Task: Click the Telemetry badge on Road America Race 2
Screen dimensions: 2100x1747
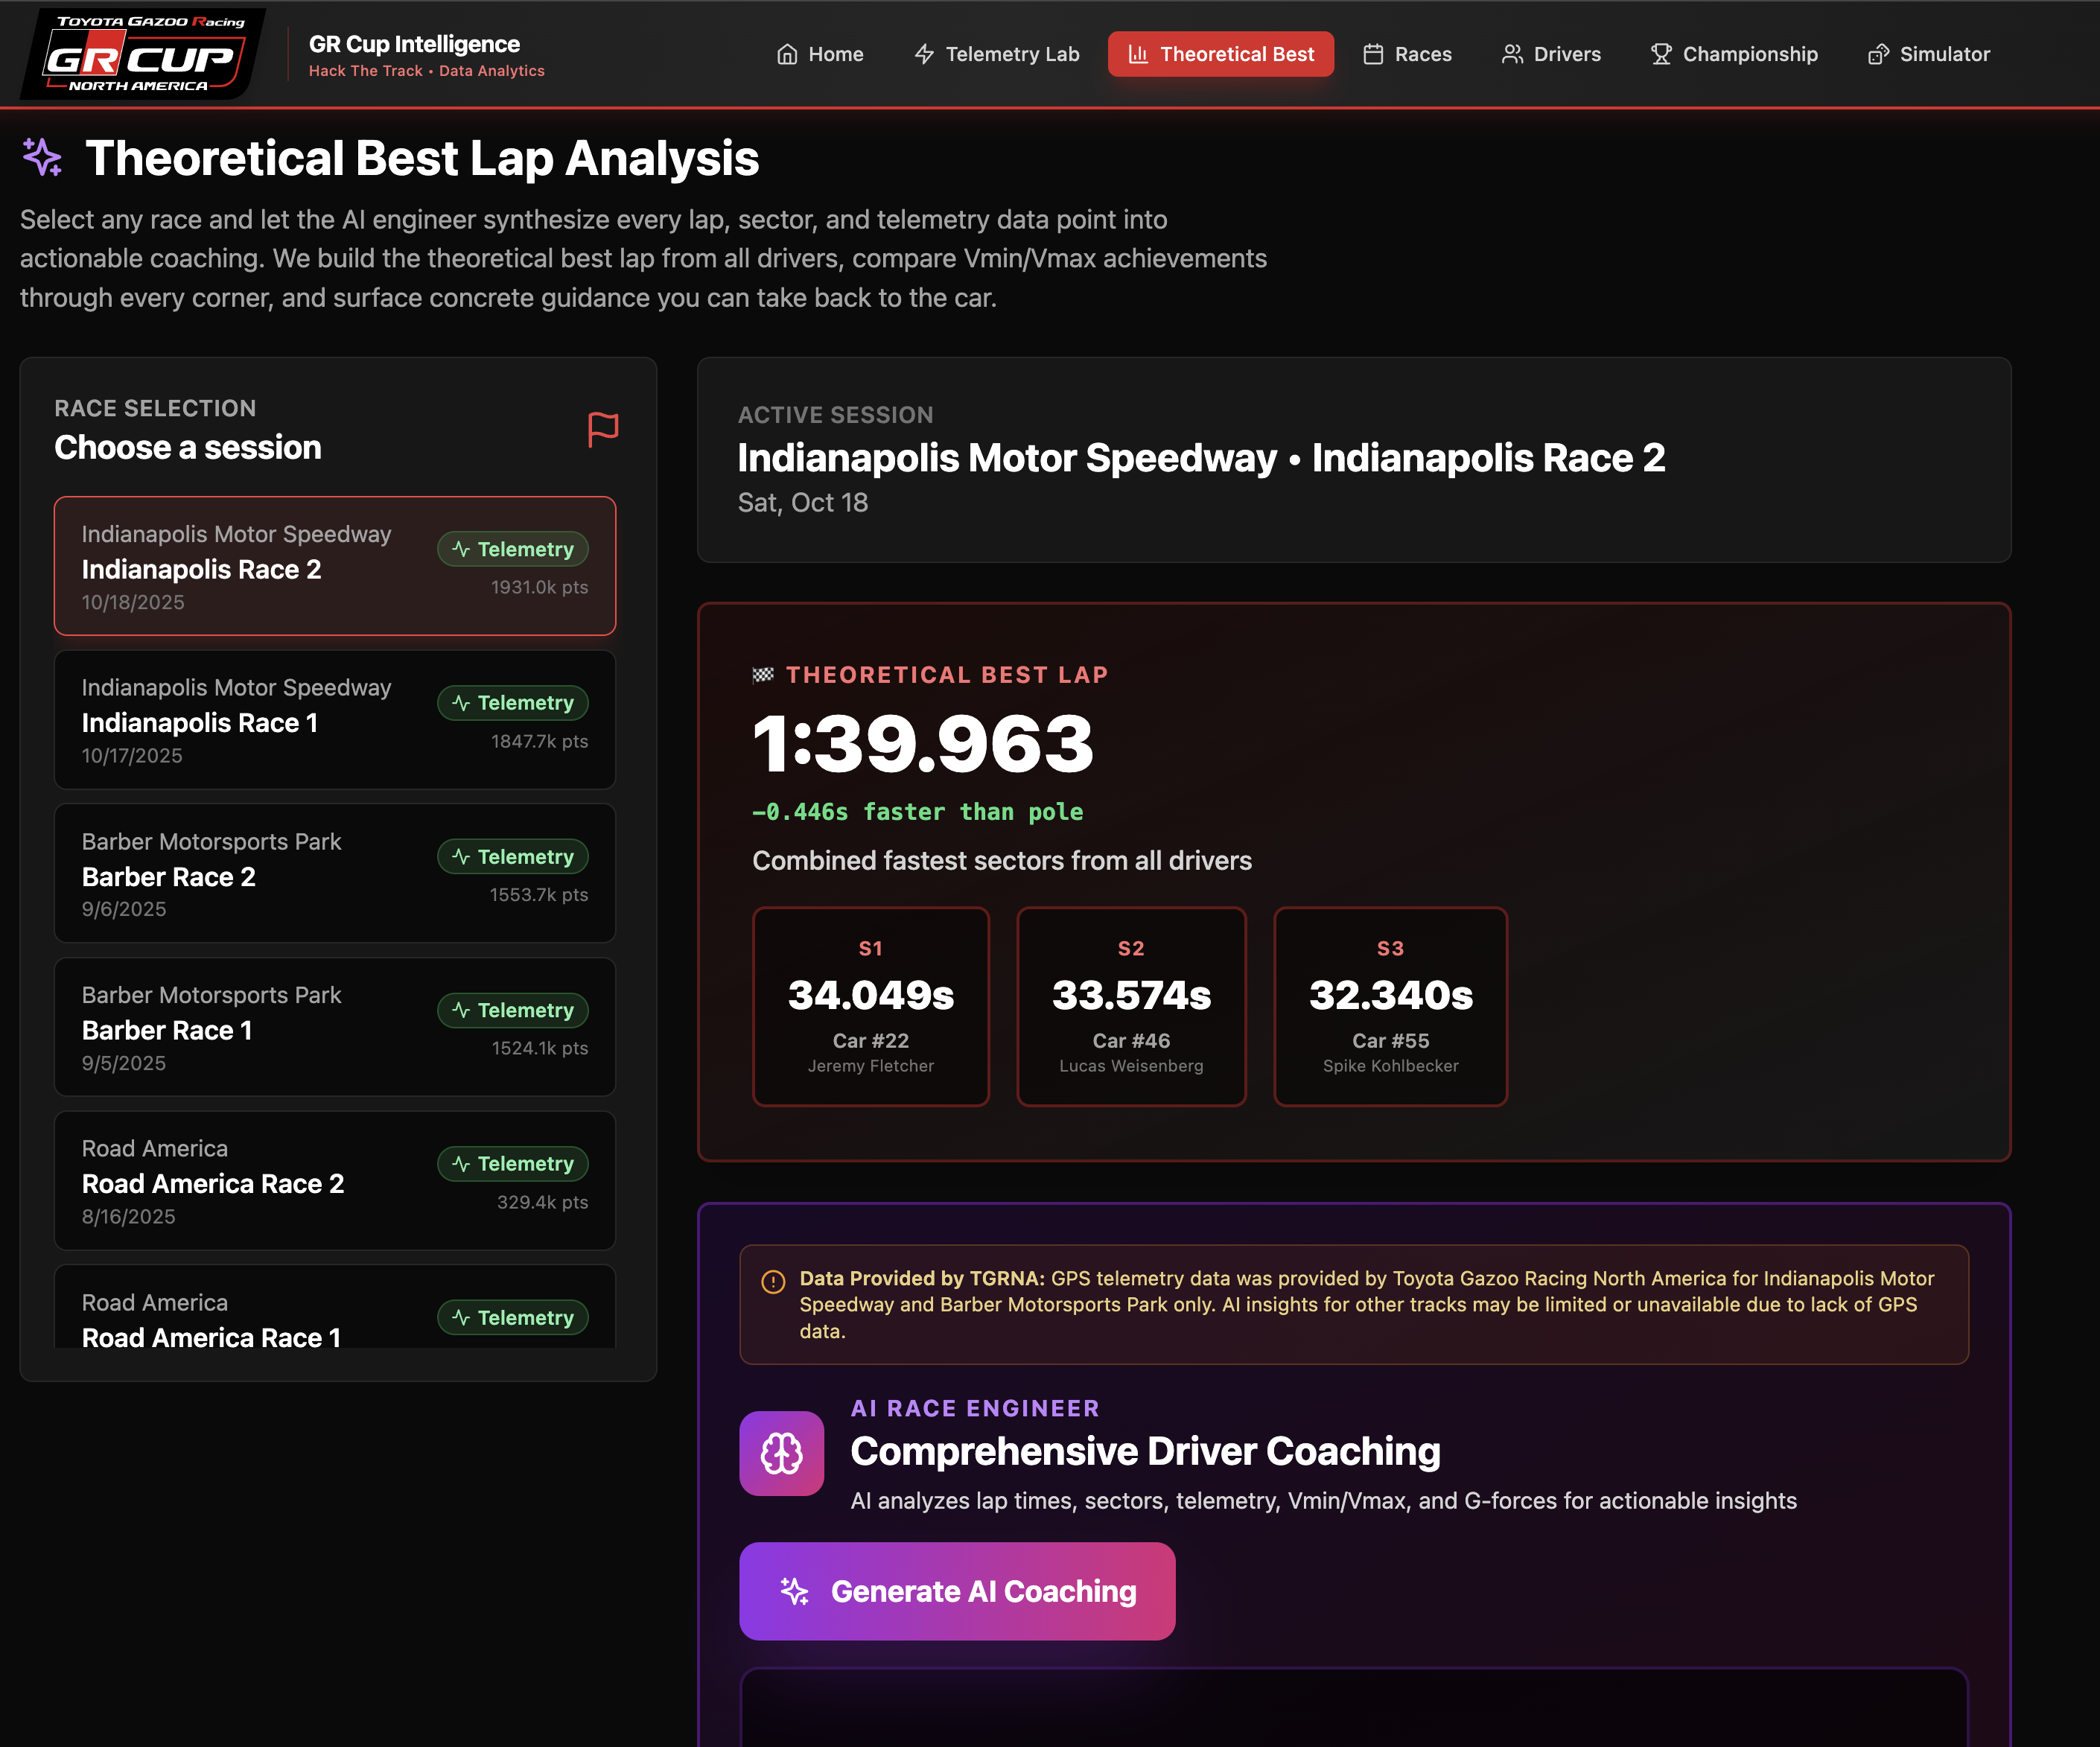Action: coord(513,1164)
